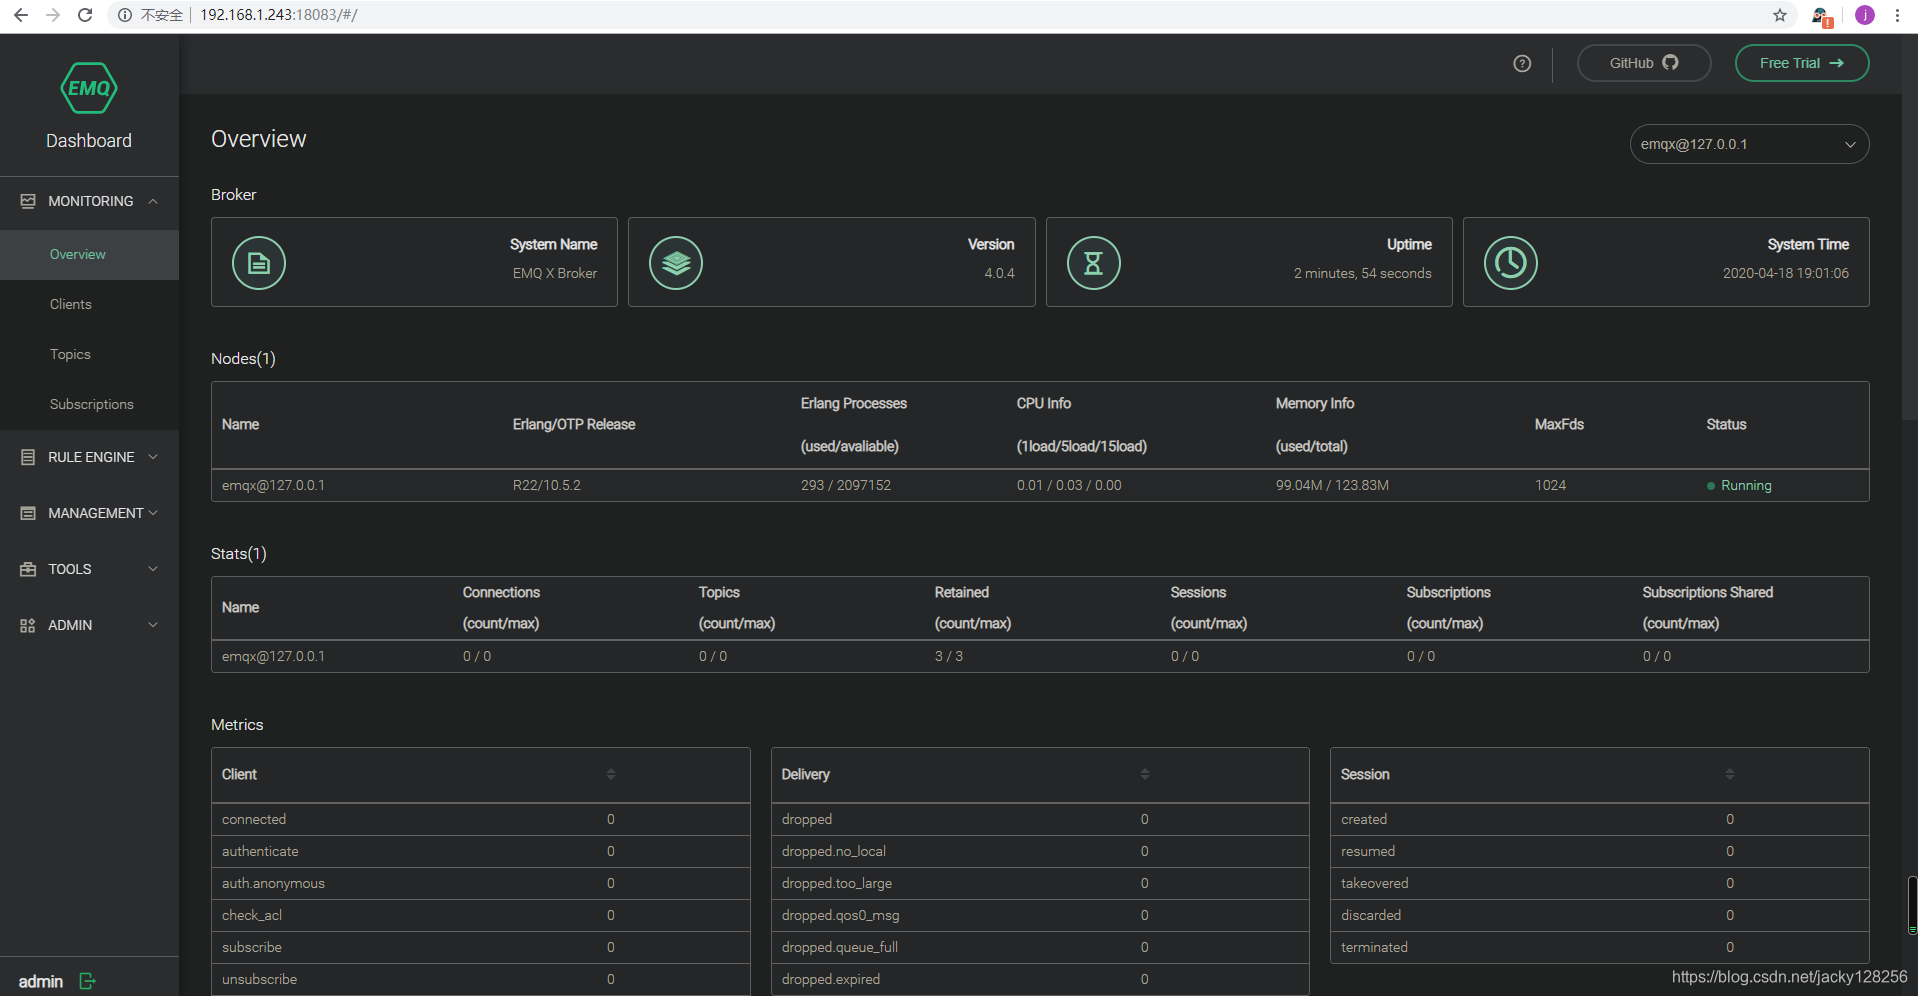Open the Topics page
Image resolution: width=1918 pixels, height=996 pixels.
pos(70,354)
